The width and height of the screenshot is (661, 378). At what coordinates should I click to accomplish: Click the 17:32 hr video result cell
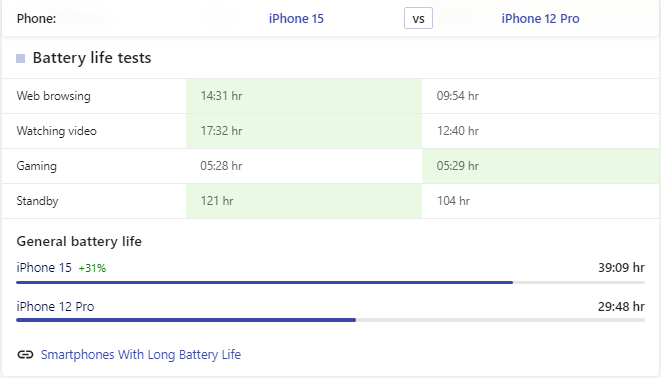304,131
